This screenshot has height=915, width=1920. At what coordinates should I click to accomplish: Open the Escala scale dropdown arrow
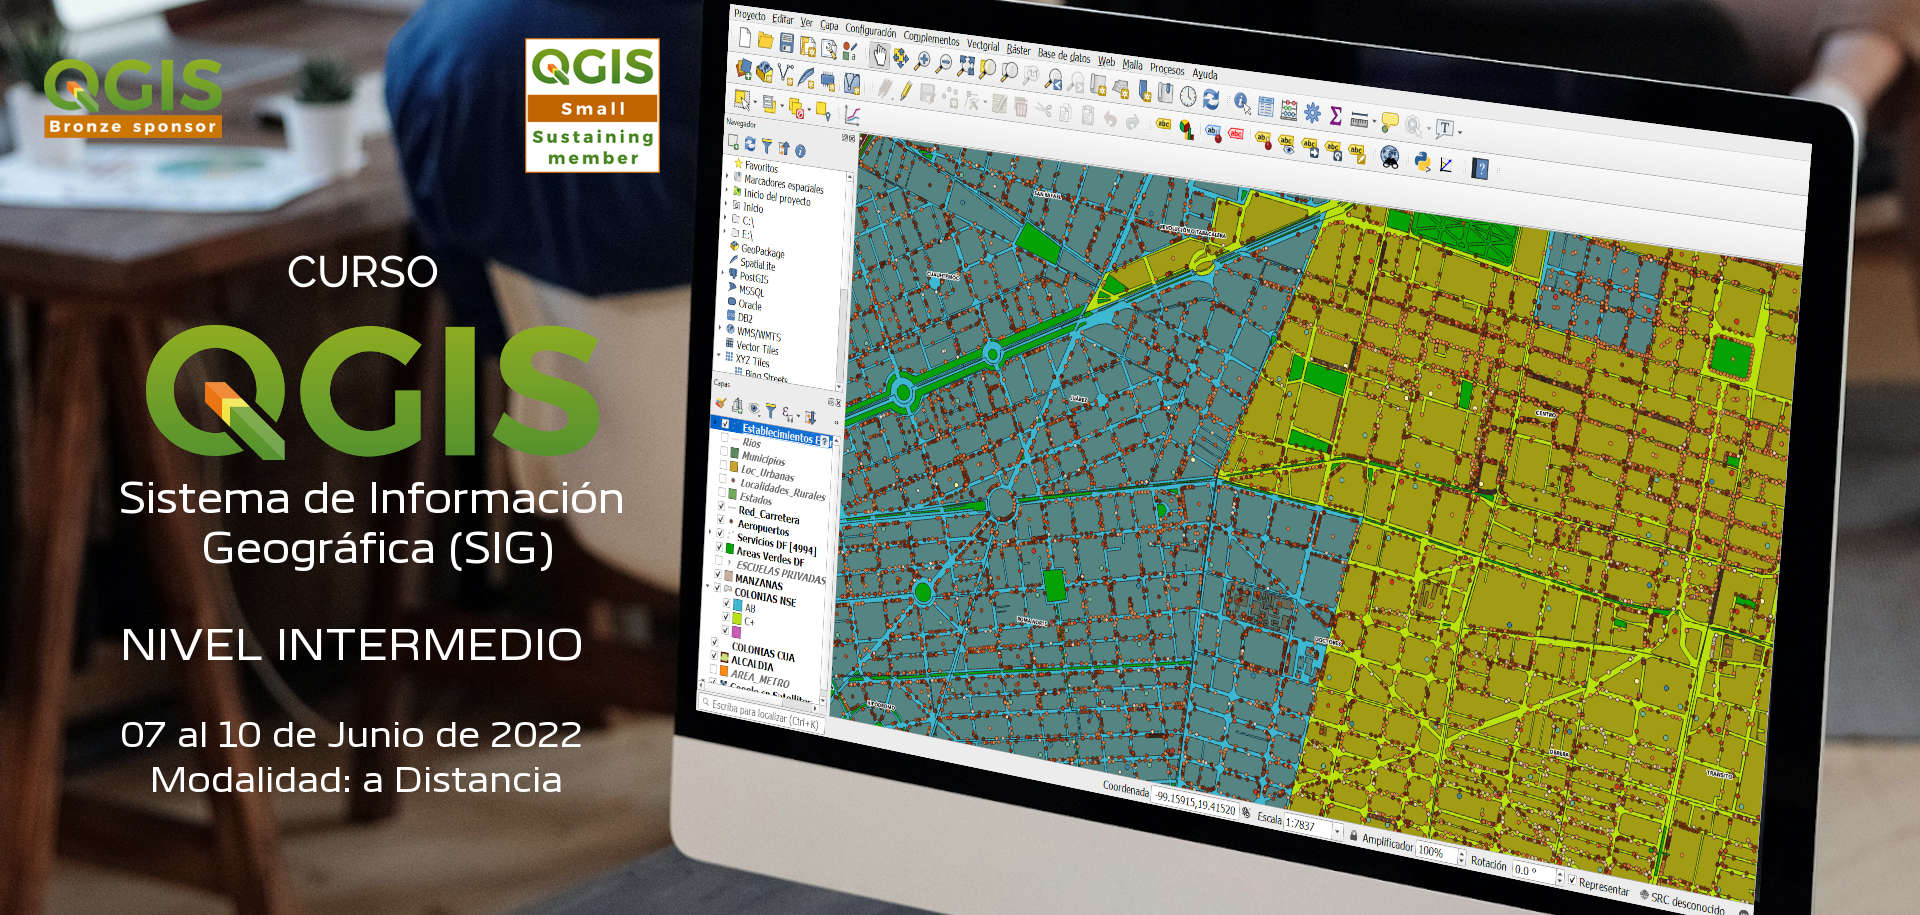point(1337,832)
